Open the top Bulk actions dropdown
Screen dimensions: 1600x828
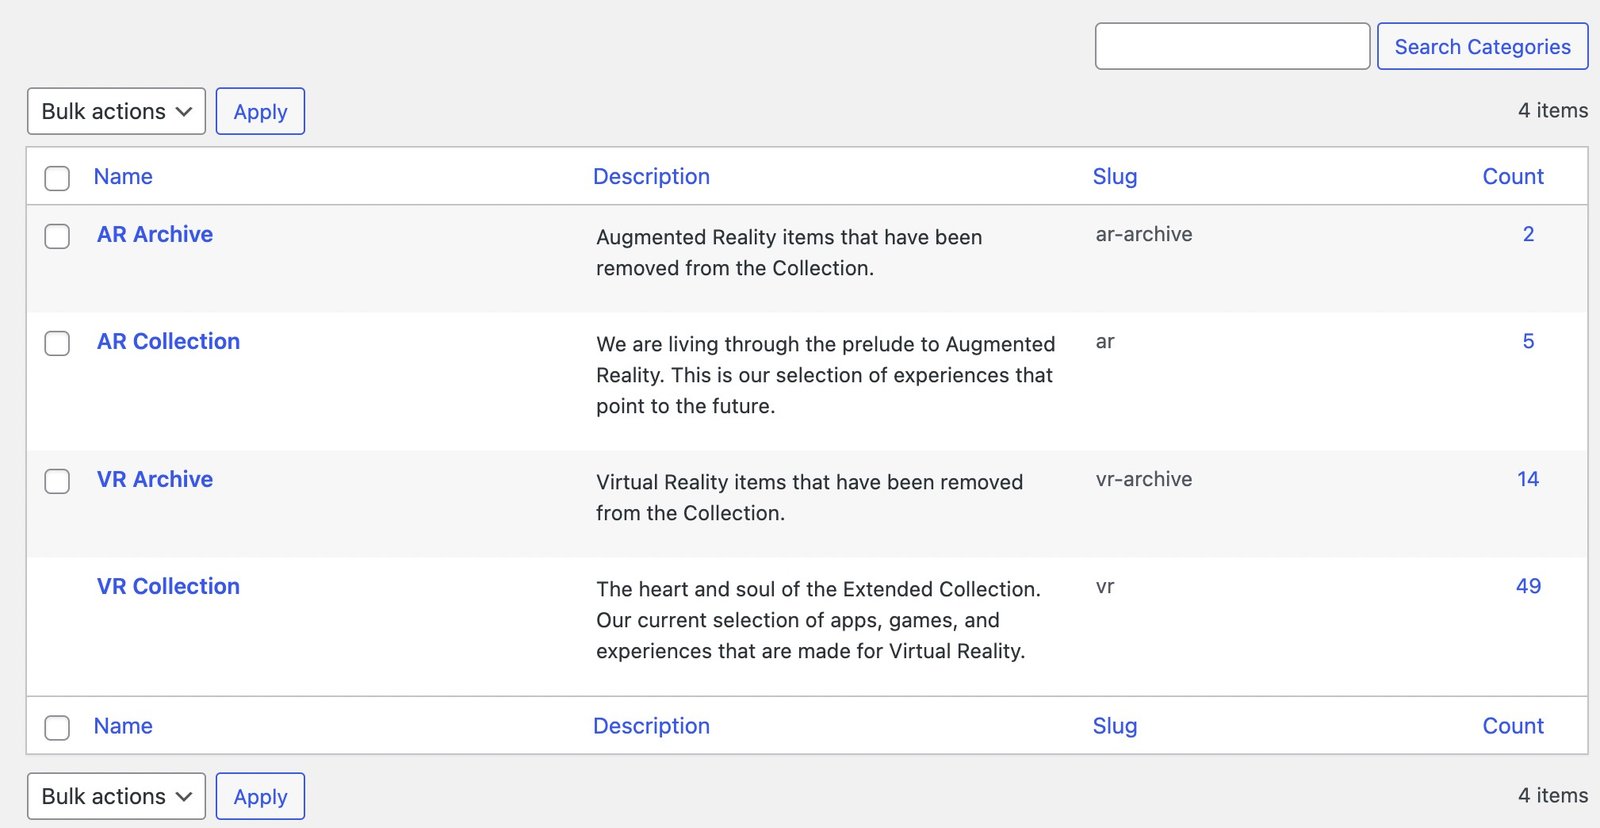click(x=116, y=111)
